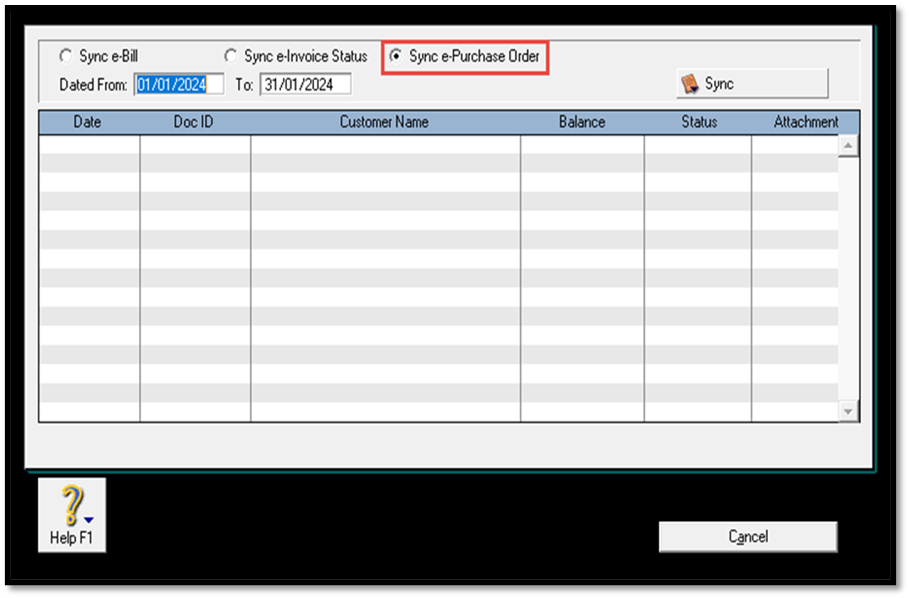Select the Sync e-Invoice Status option
Viewport: 909px width, 598px height.
pos(231,57)
